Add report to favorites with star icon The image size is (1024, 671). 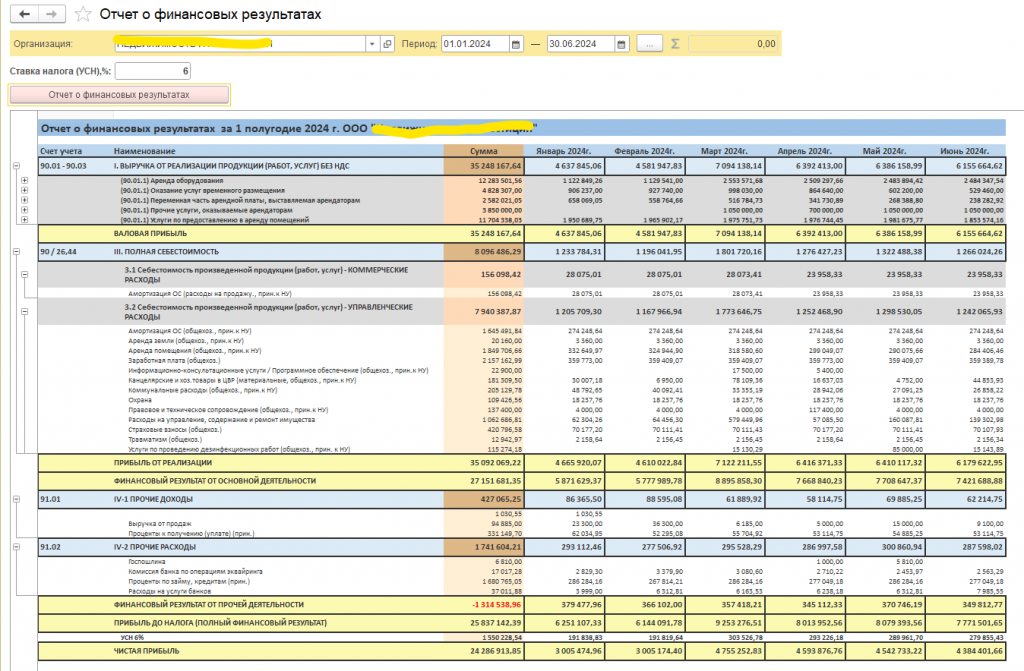point(83,14)
